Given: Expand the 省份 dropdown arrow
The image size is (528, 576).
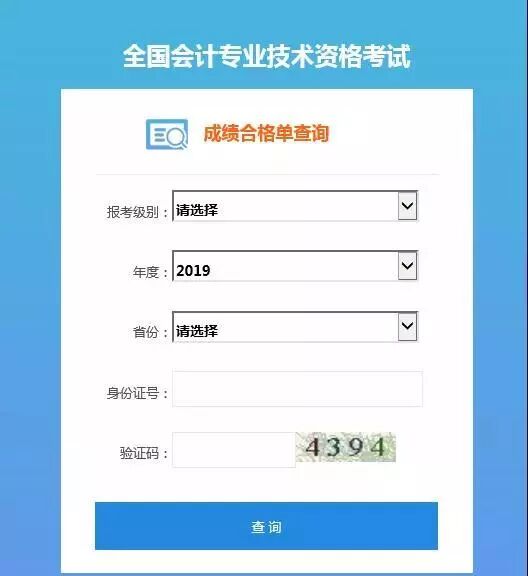Looking at the screenshot, I should pos(407,327).
